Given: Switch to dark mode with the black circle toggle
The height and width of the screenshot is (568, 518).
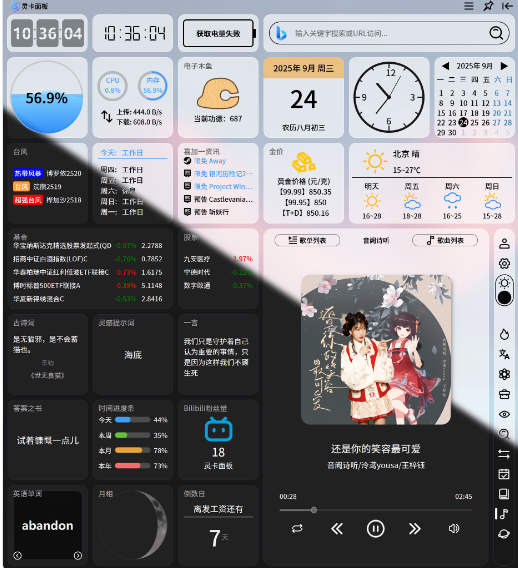Looking at the screenshot, I should [x=504, y=298].
